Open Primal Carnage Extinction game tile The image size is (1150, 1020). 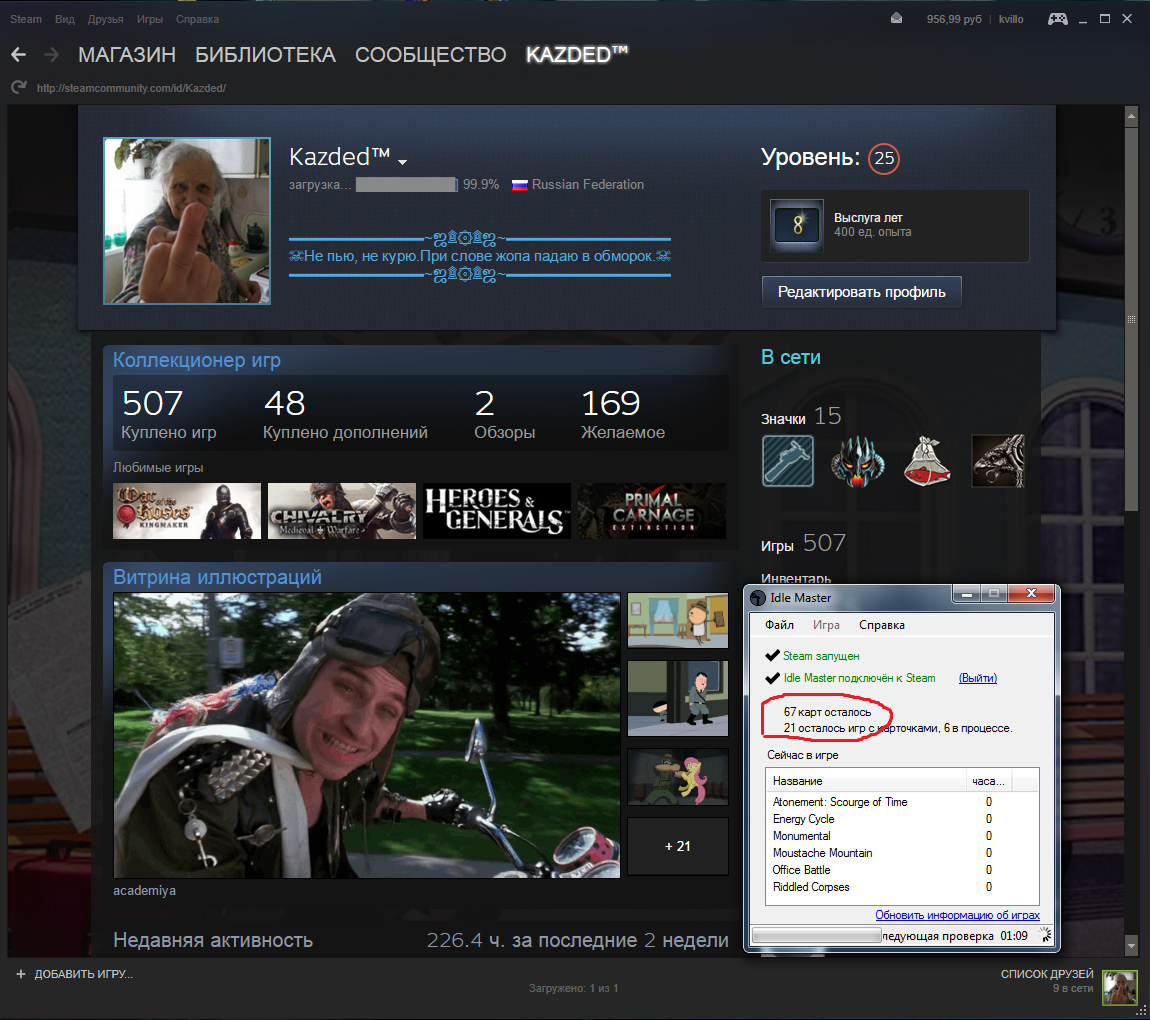pyautogui.click(x=651, y=511)
